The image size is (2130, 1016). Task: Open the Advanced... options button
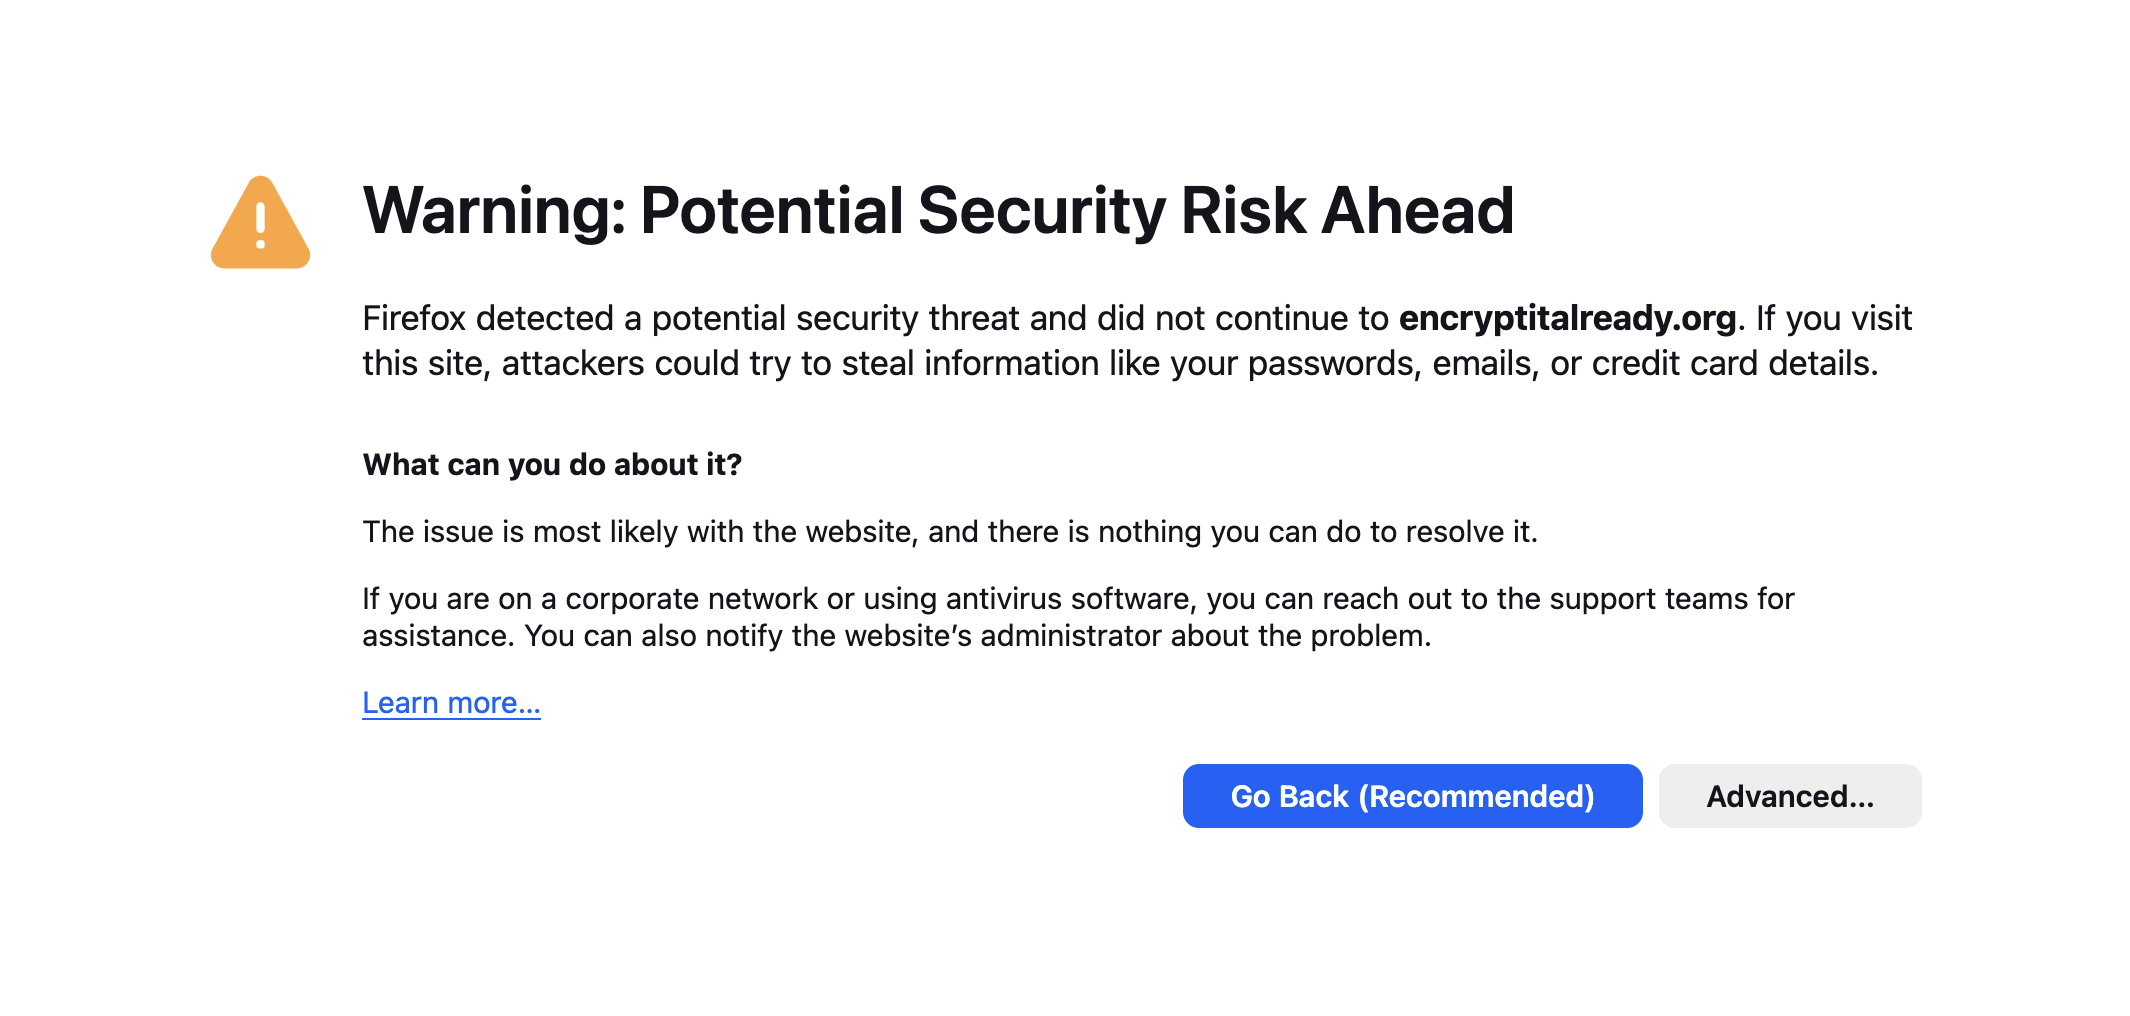coord(1789,796)
